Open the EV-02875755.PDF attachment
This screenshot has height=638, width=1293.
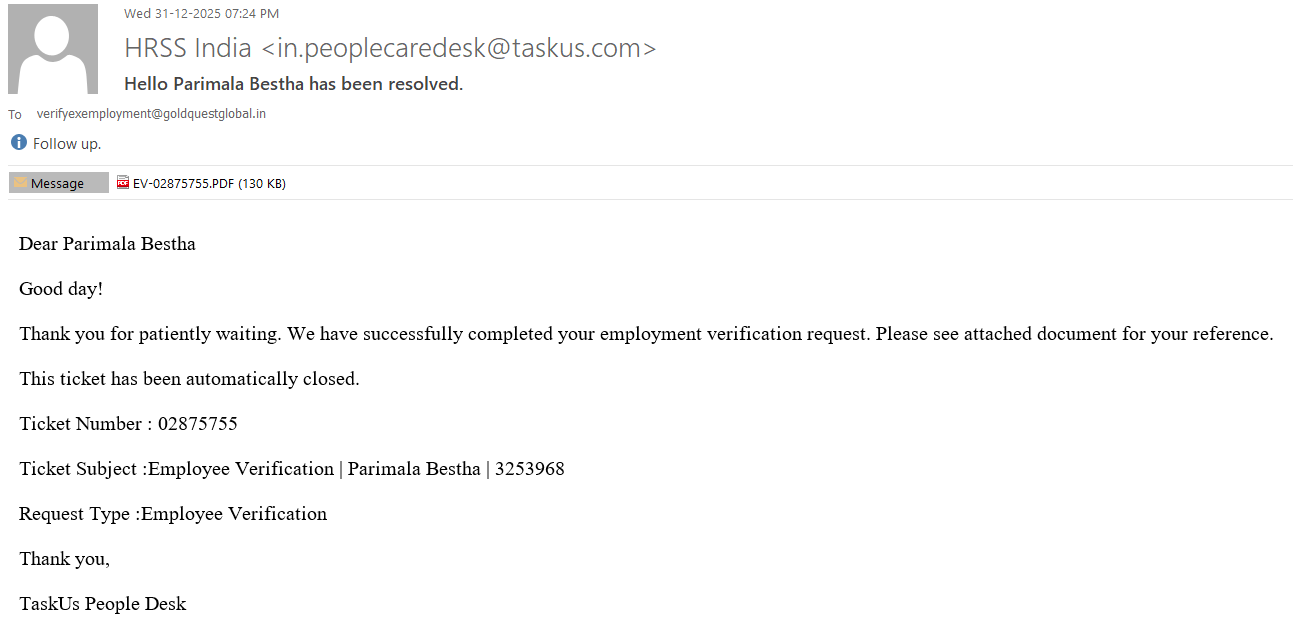pos(184,183)
